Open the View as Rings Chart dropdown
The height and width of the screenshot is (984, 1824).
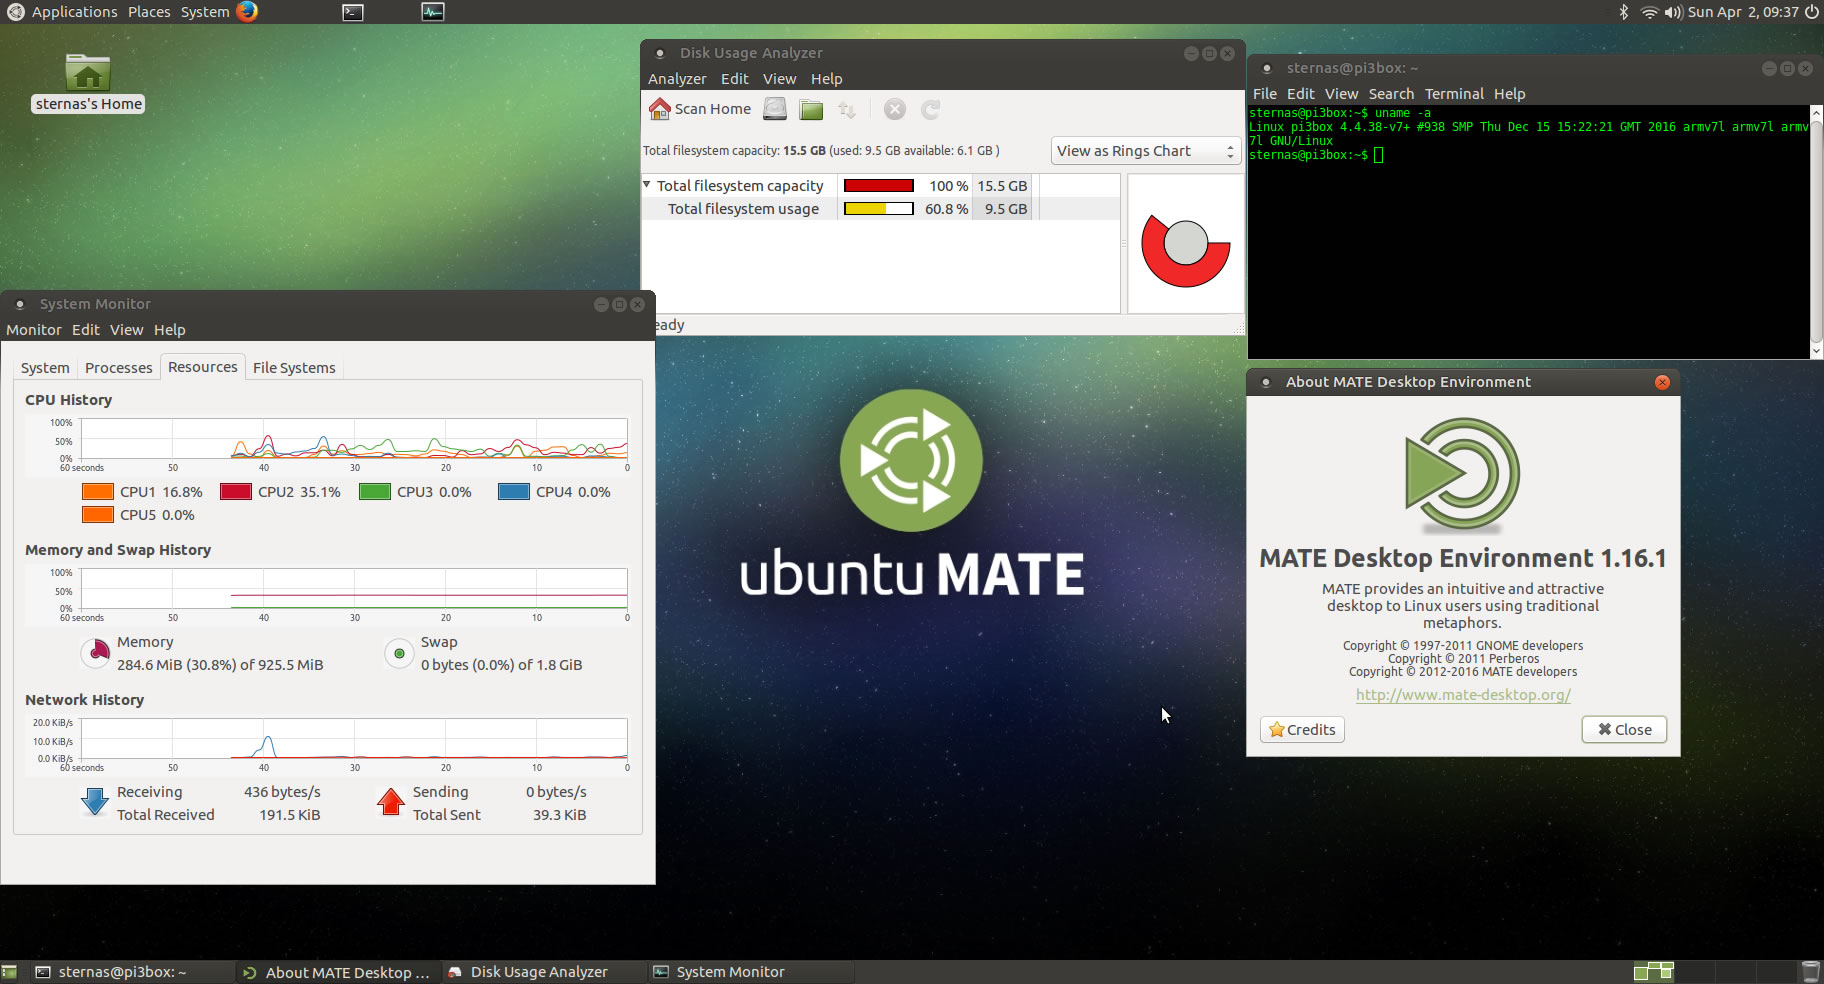click(x=1146, y=151)
